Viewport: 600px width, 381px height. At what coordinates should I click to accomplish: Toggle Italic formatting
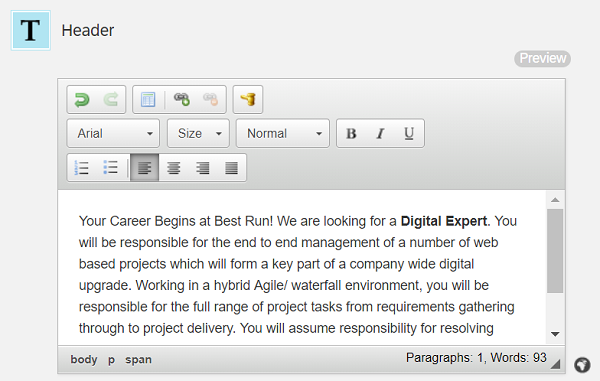(x=380, y=133)
